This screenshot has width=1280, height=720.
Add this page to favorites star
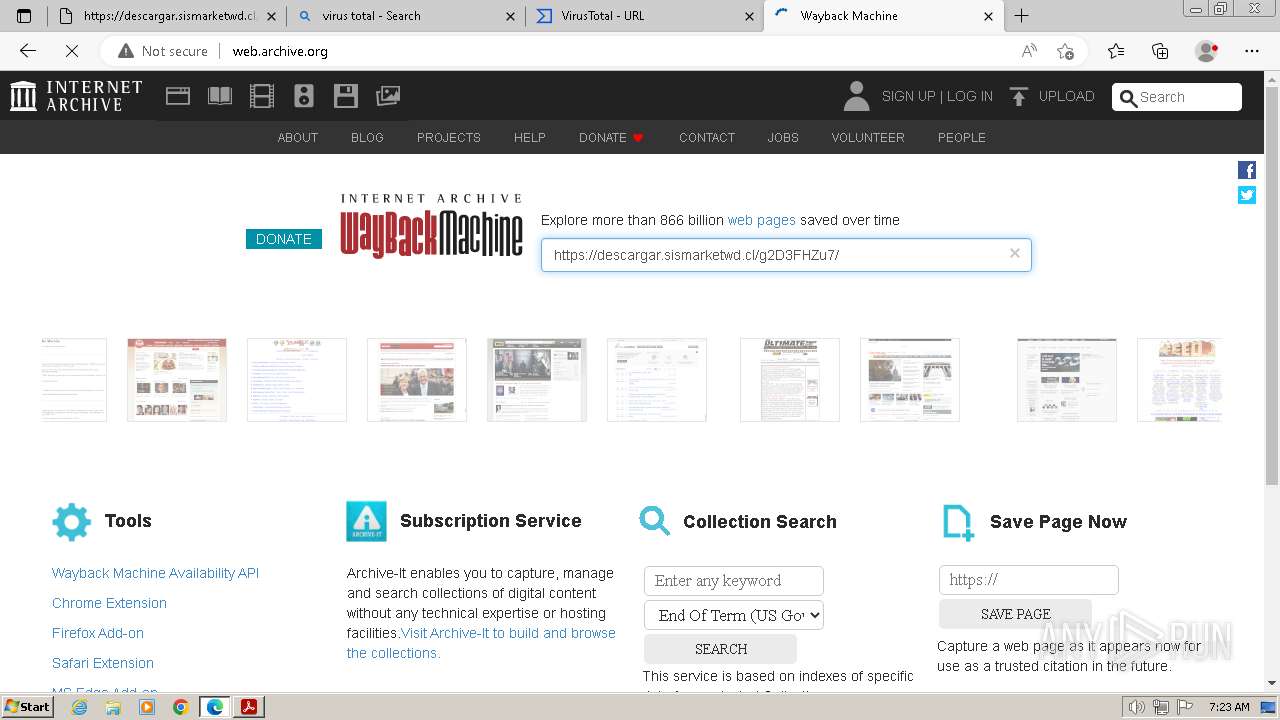(x=1065, y=51)
